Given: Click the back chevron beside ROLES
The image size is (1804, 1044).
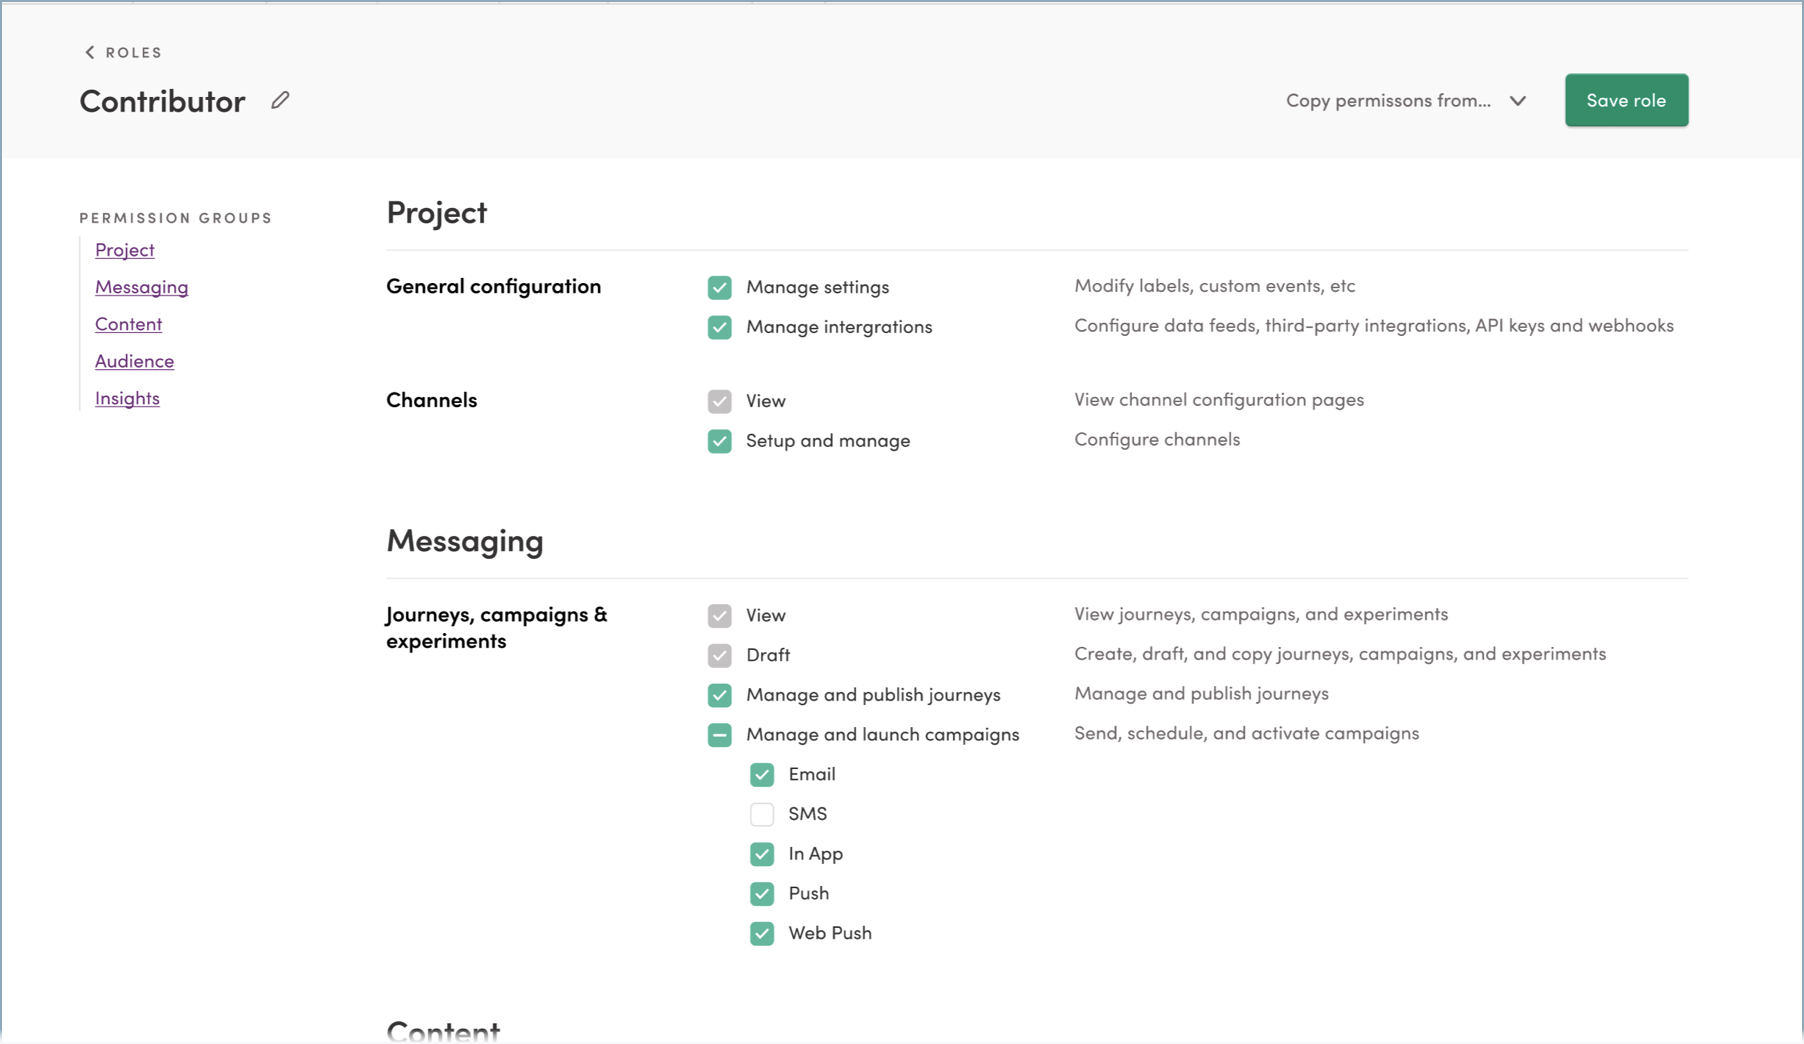Looking at the screenshot, I should point(90,52).
